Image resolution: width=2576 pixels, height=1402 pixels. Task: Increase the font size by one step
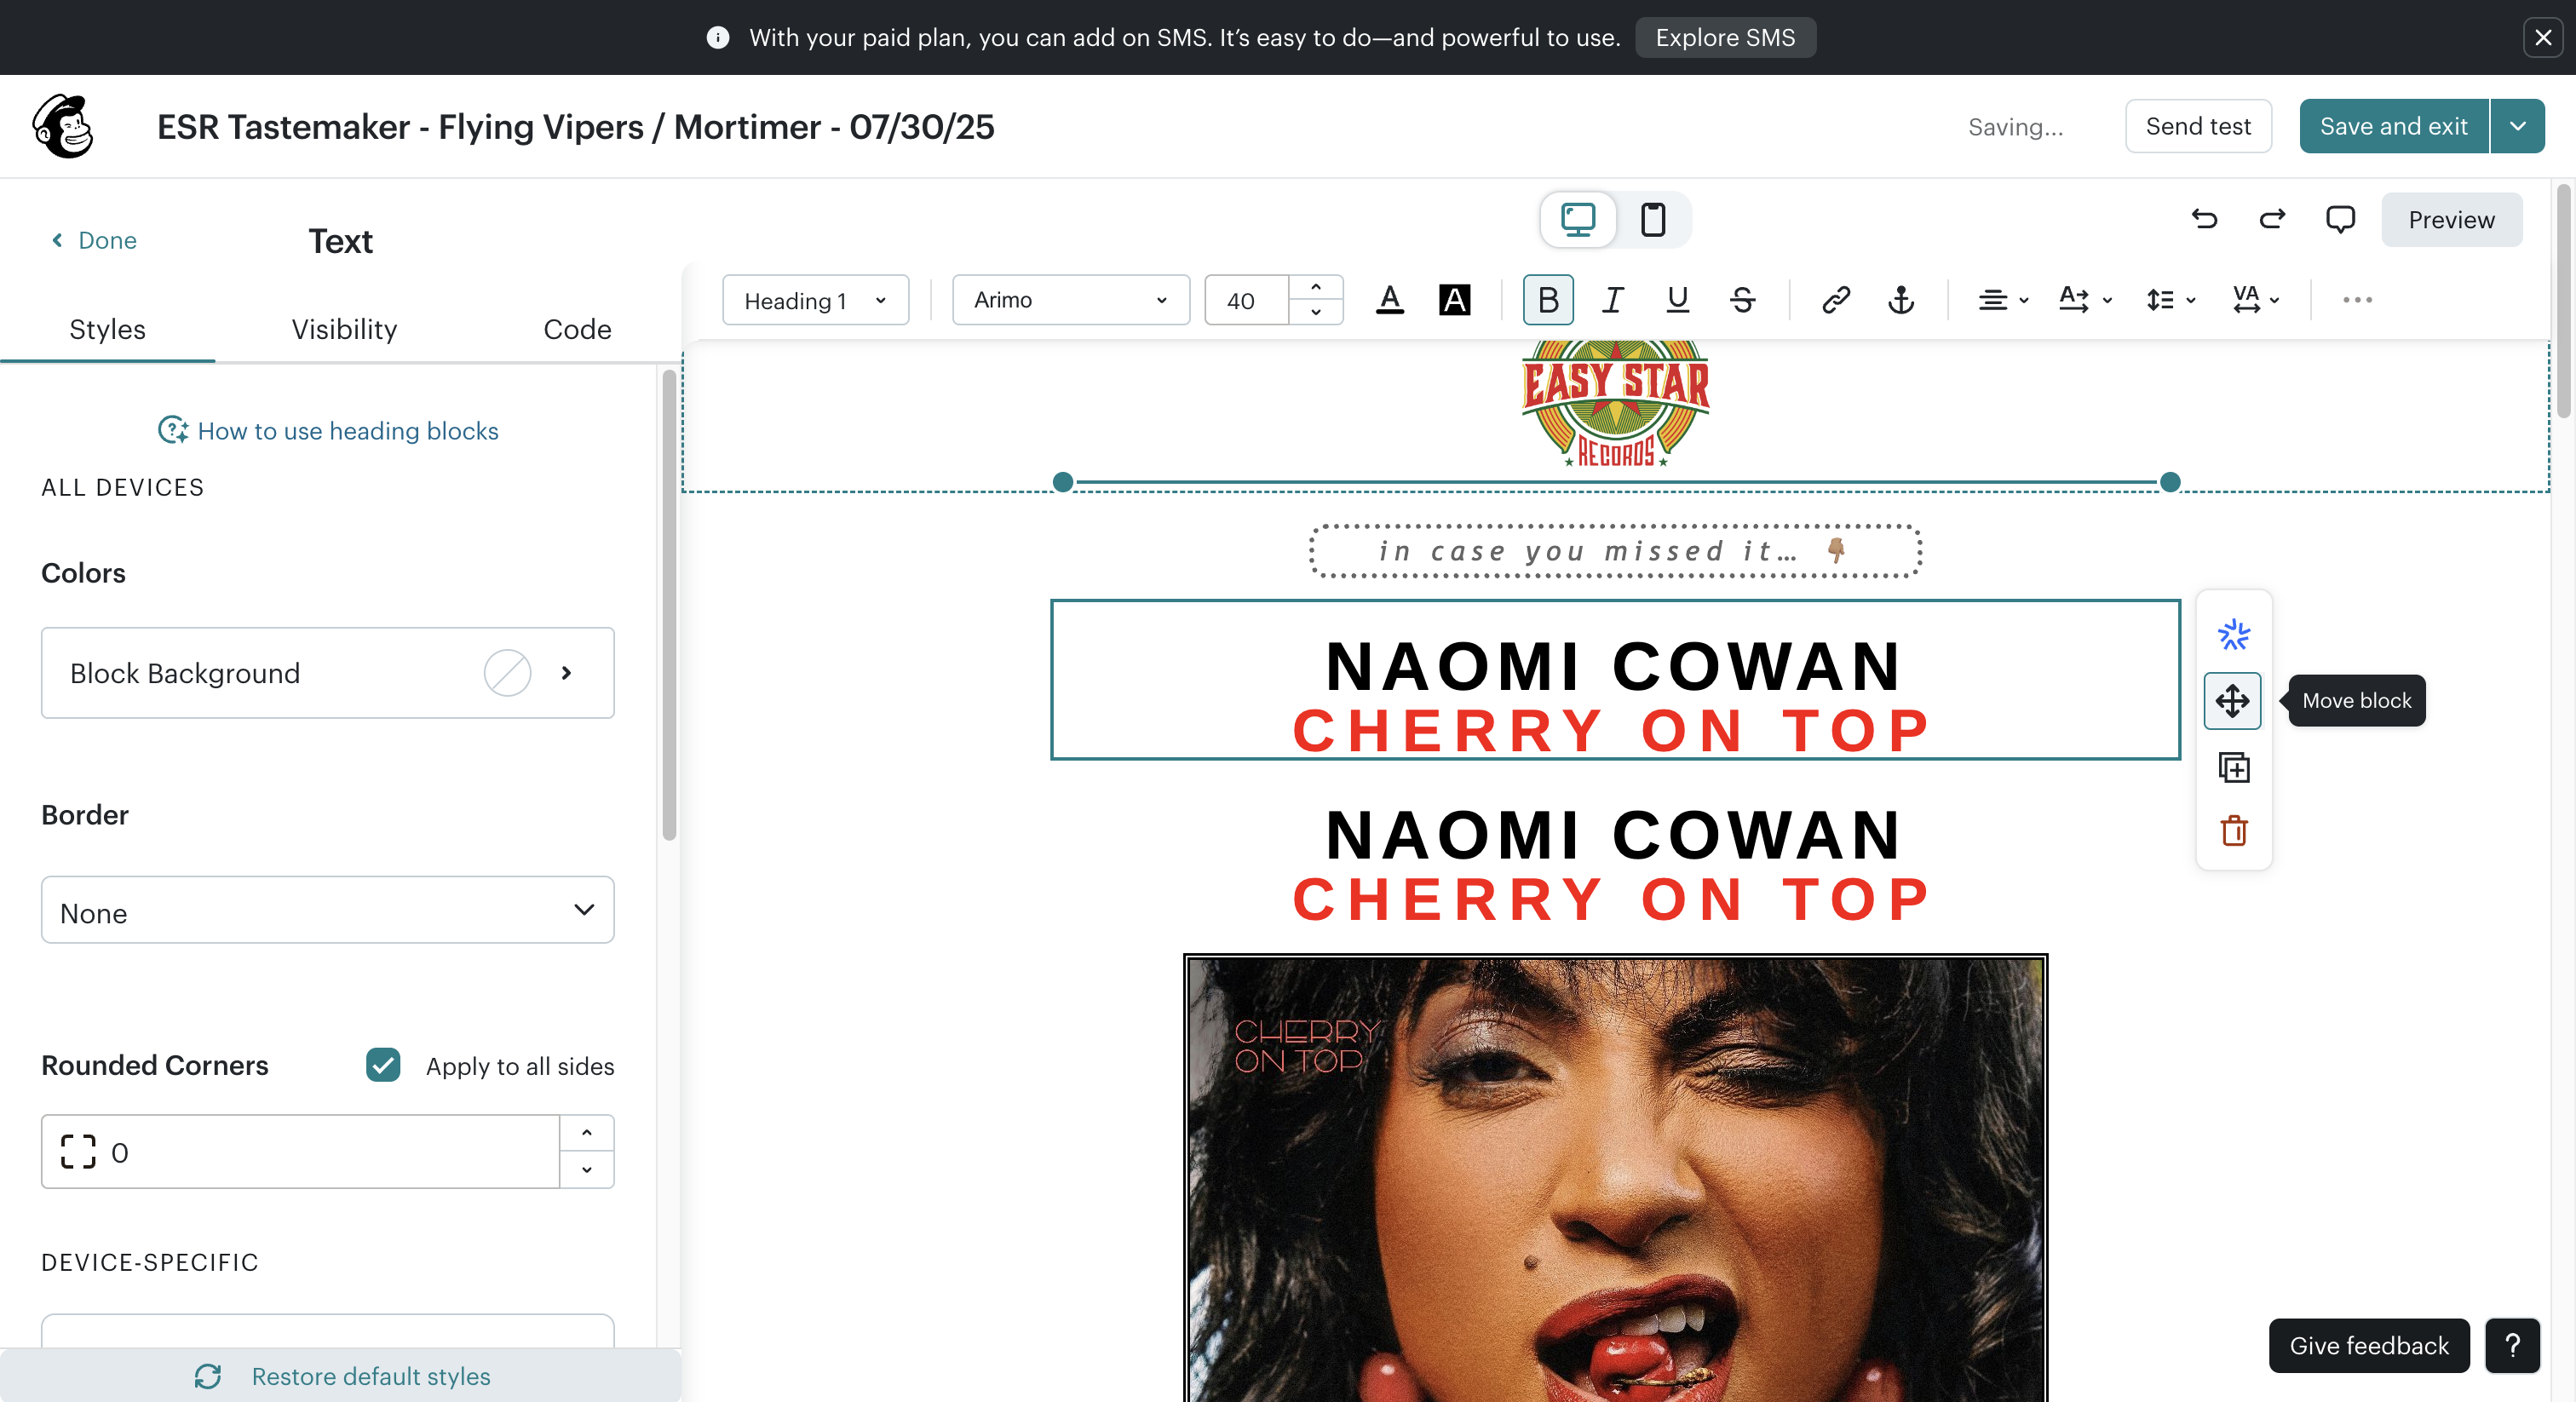click(1316, 288)
